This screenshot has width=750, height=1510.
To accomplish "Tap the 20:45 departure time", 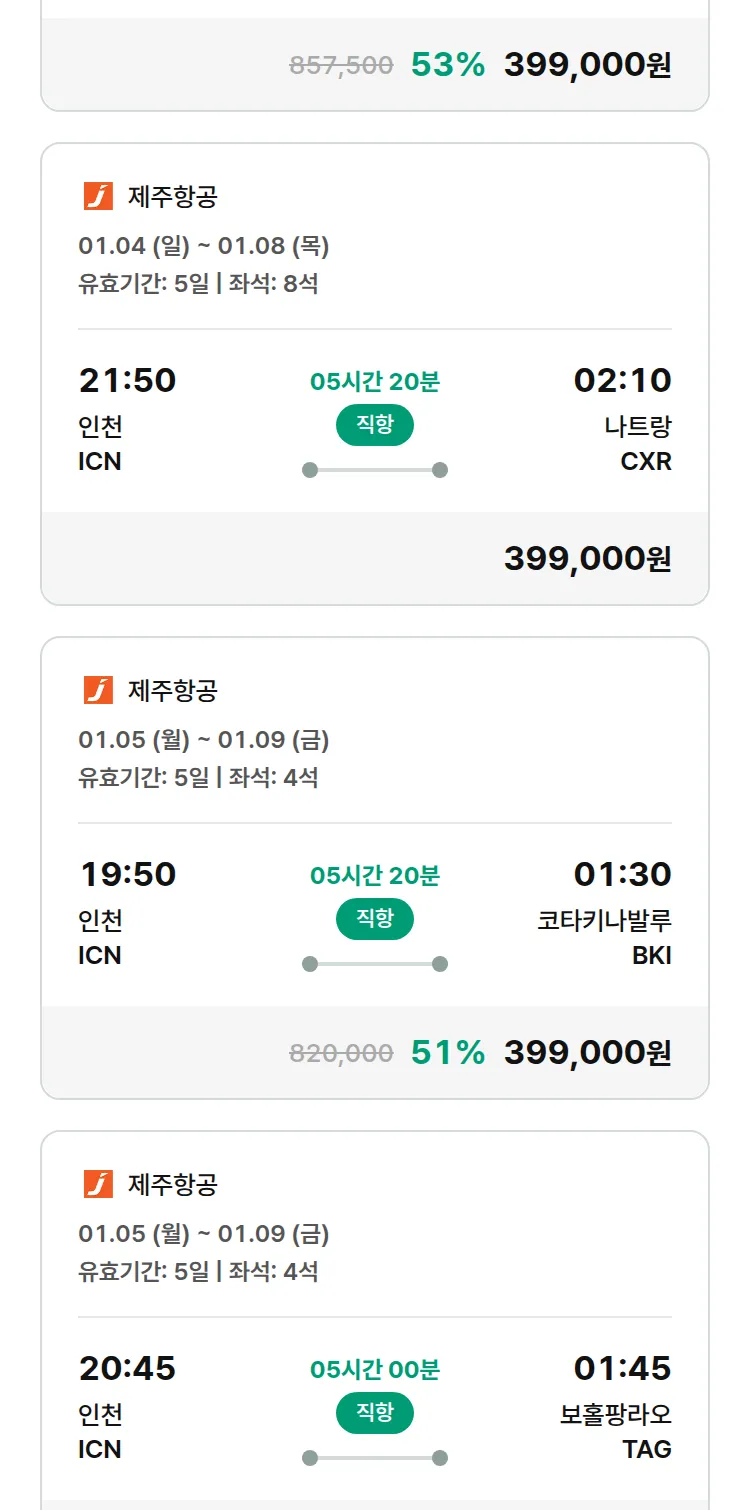I will click(x=127, y=1368).
